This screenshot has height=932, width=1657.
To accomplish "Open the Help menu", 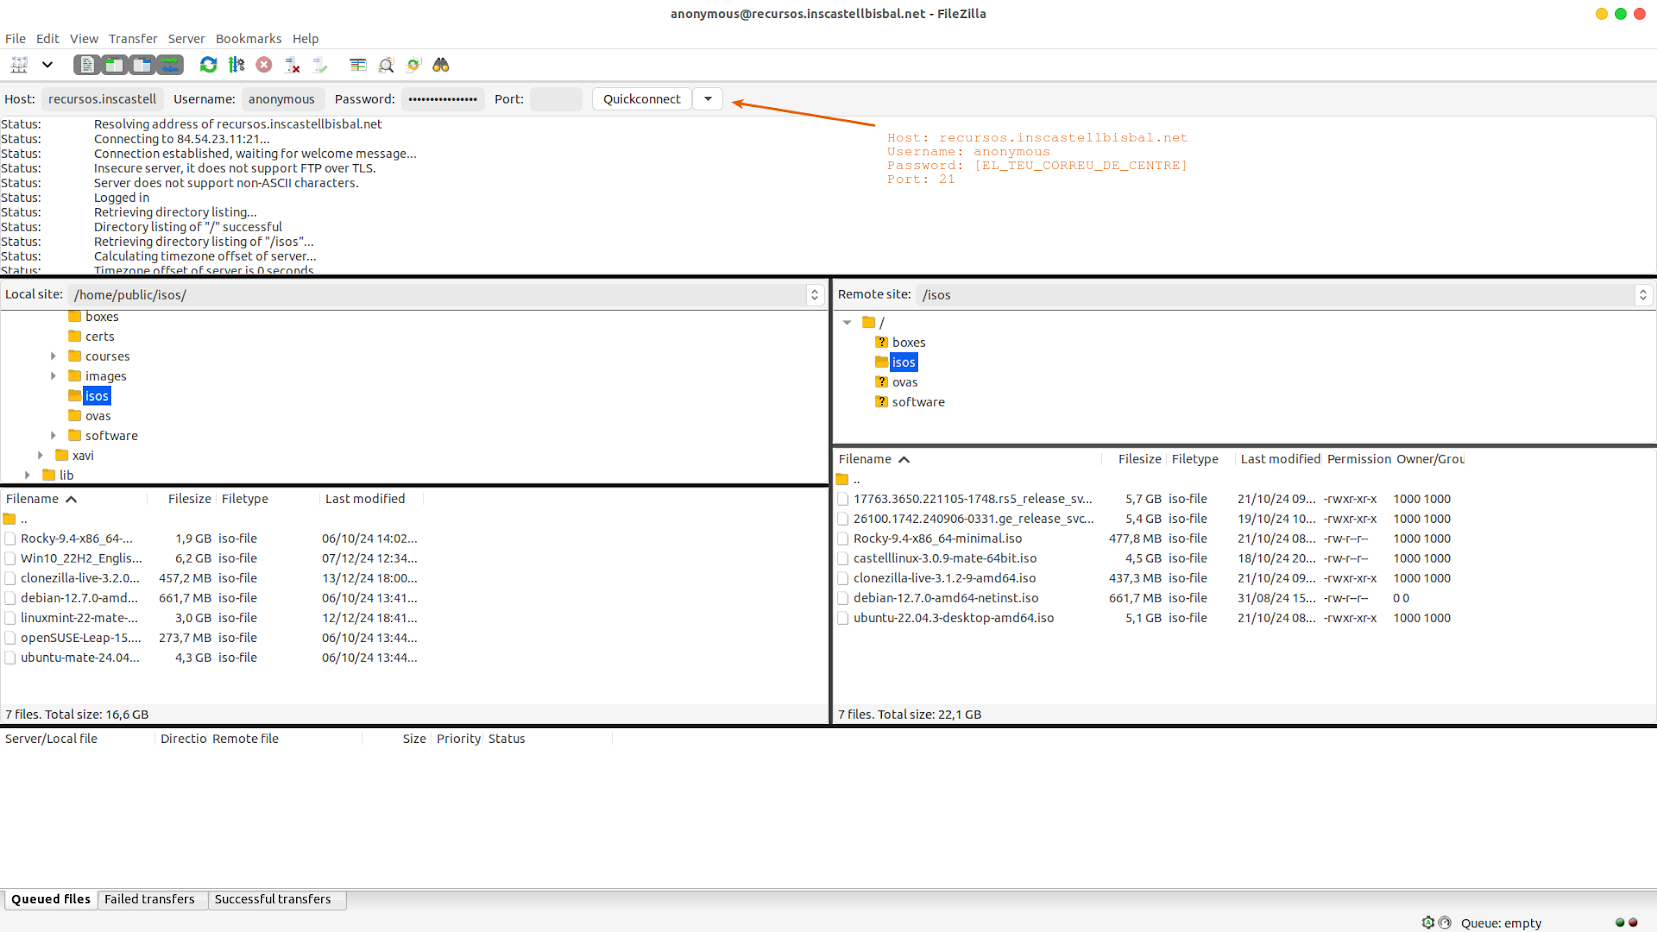I will pyautogui.click(x=305, y=39).
